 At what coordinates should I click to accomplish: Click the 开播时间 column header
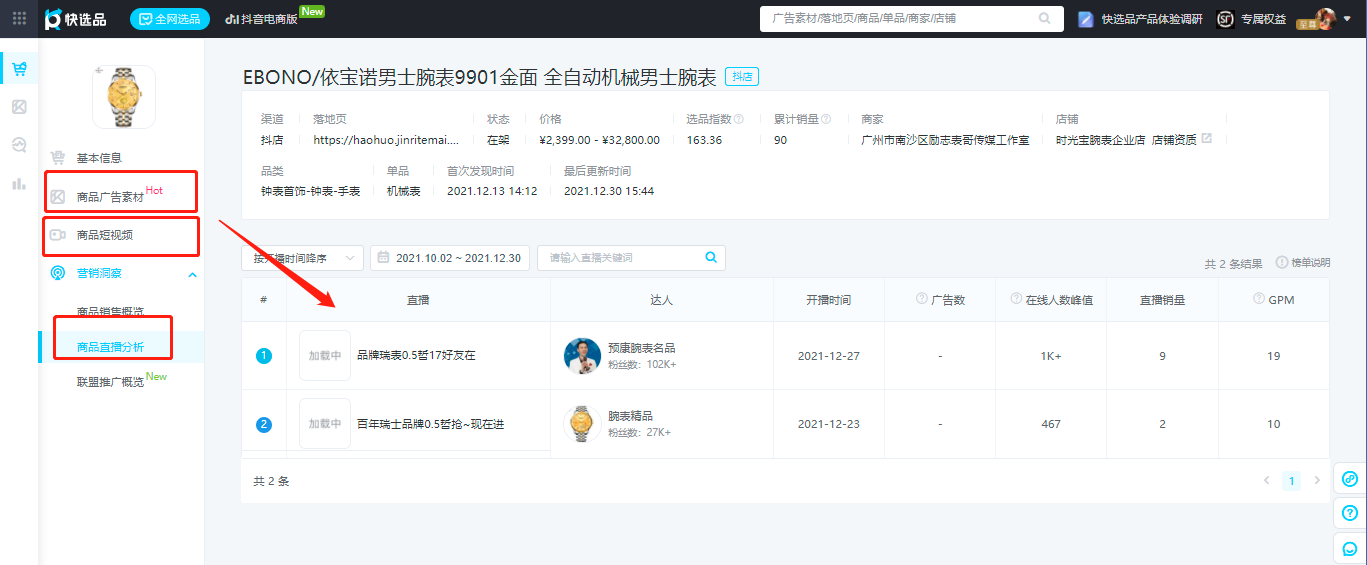pos(828,300)
